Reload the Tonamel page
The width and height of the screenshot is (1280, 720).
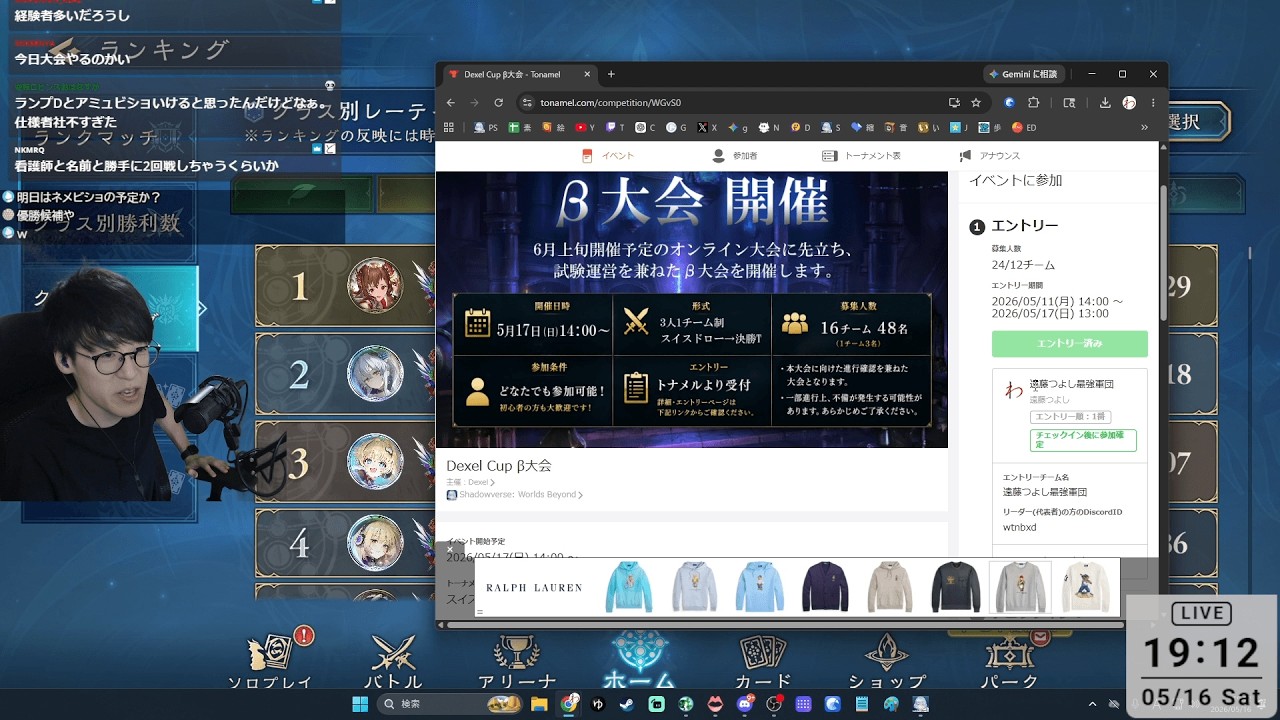pyautogui.click(x=498, y=102)
